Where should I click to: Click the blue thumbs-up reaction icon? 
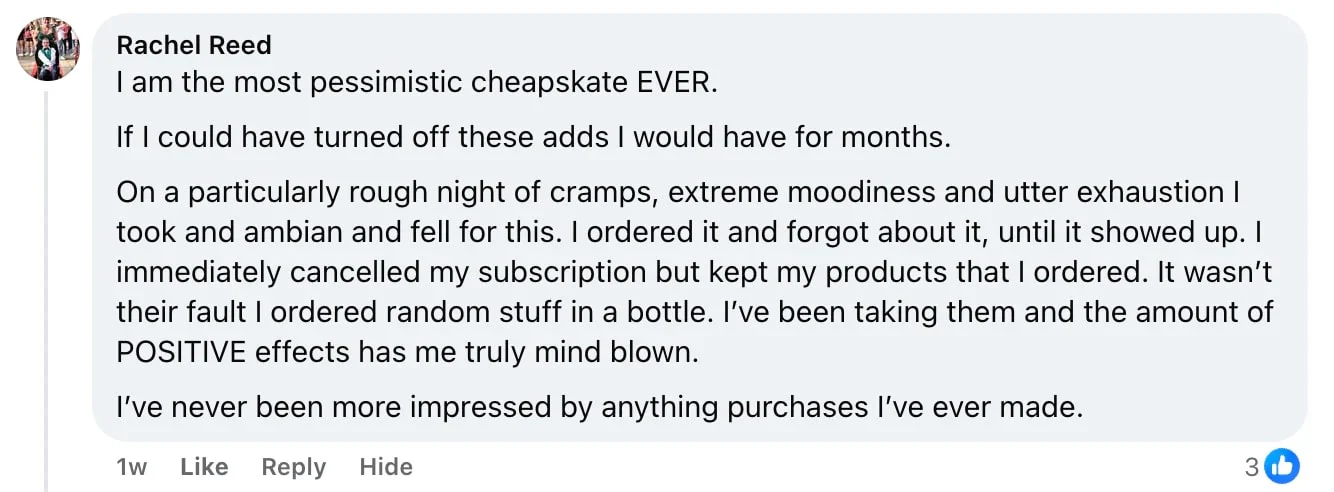click(1282, 466)
